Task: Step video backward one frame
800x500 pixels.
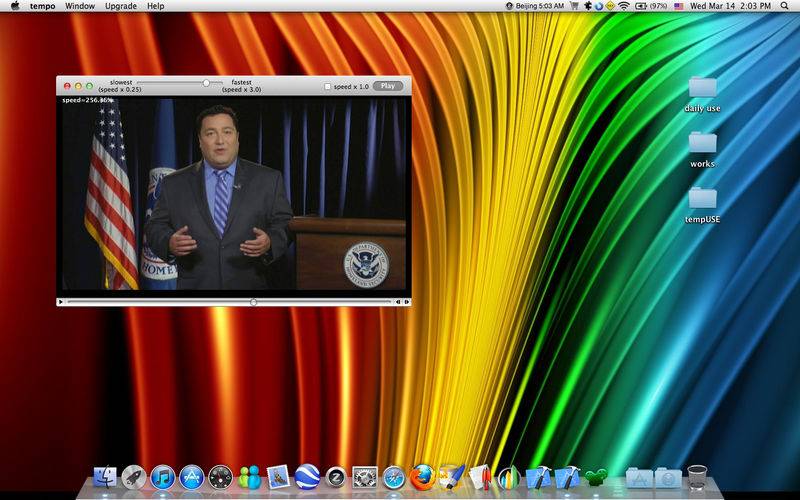Action: 398,302
